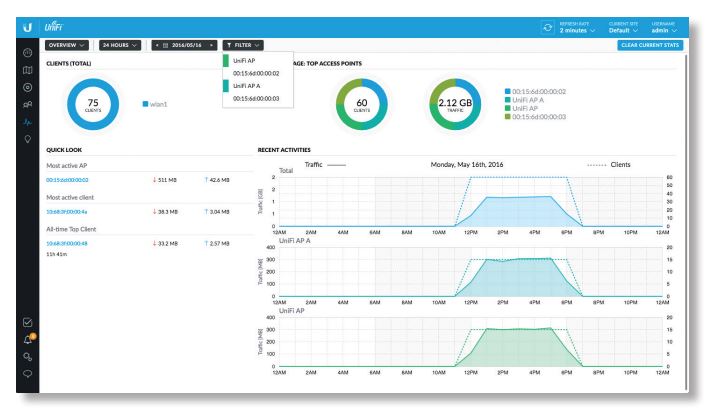Screen dimensions: 715x420
Task: Open the Events checkbox sidebar icon
Action: pos(27,322)
